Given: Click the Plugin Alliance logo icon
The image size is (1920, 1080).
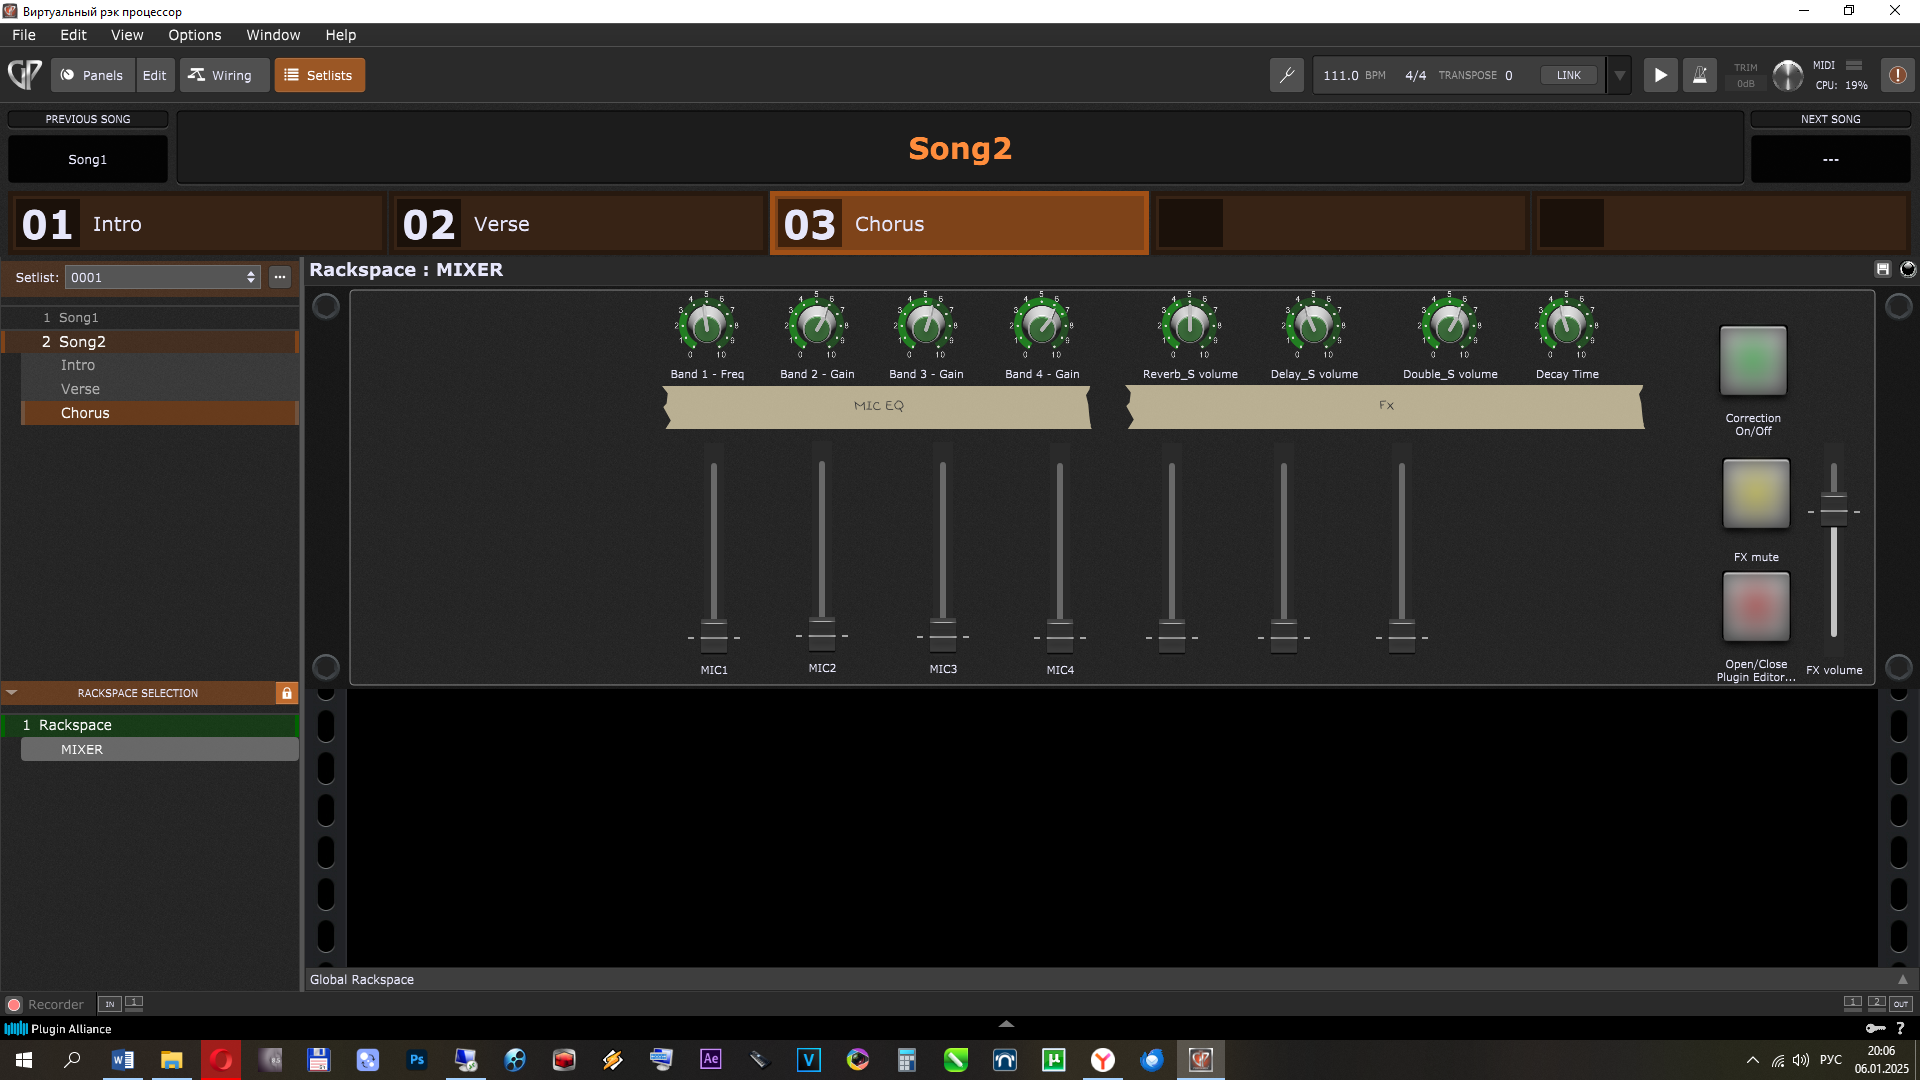Looking at the screenshot, I should pyautogui.click(x=16, y=1029).
